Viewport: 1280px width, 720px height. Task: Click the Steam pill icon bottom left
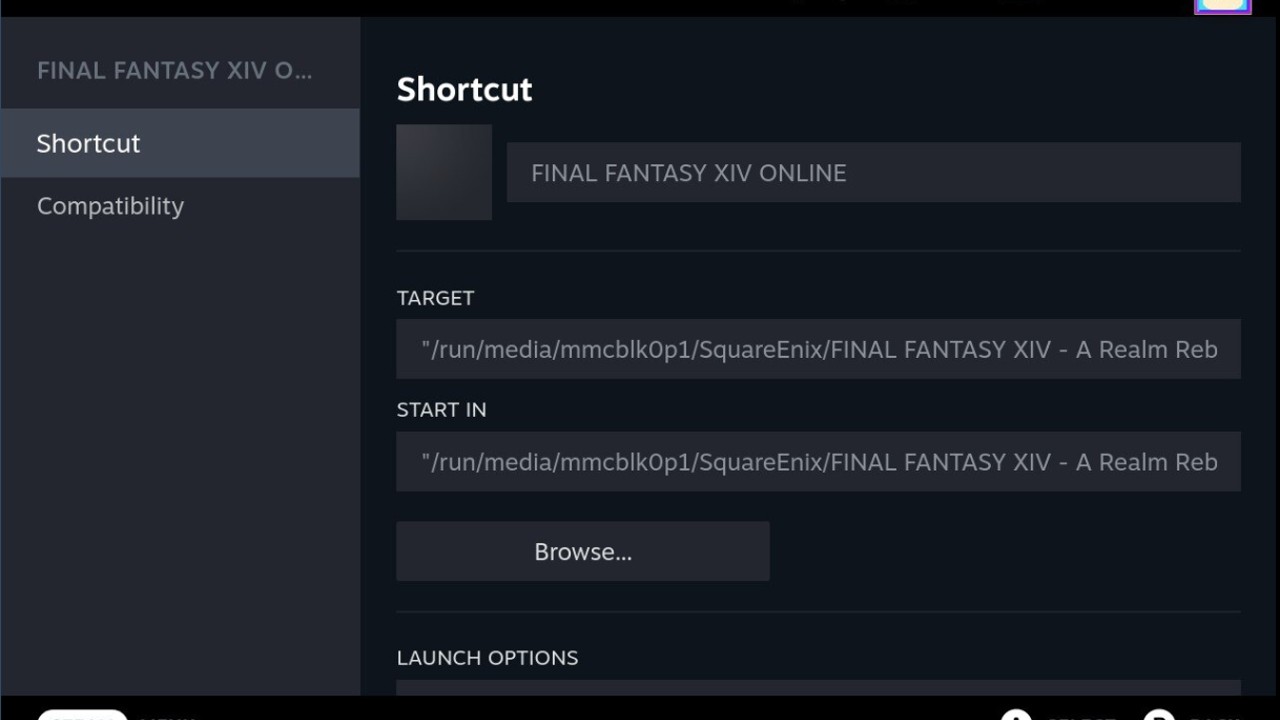point(82,718)
